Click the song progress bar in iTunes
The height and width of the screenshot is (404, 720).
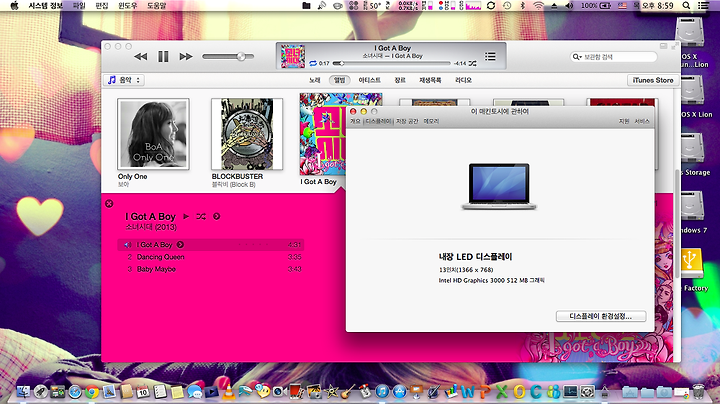(x=391, y=63)
